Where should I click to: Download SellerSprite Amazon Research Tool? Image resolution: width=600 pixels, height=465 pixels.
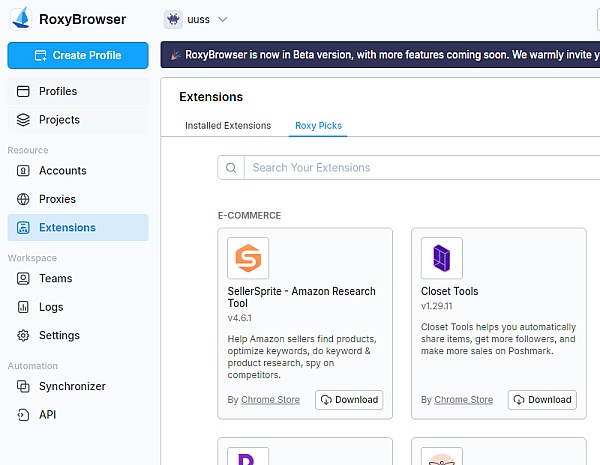click(349, 400)
